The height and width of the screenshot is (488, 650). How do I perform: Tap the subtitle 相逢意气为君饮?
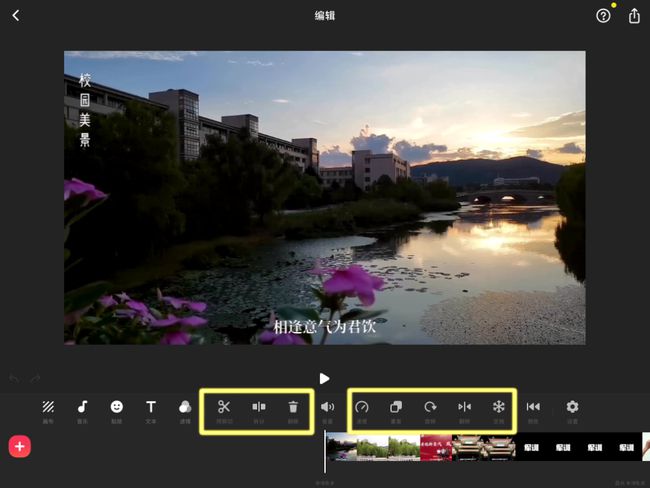(x=325, y=327)
